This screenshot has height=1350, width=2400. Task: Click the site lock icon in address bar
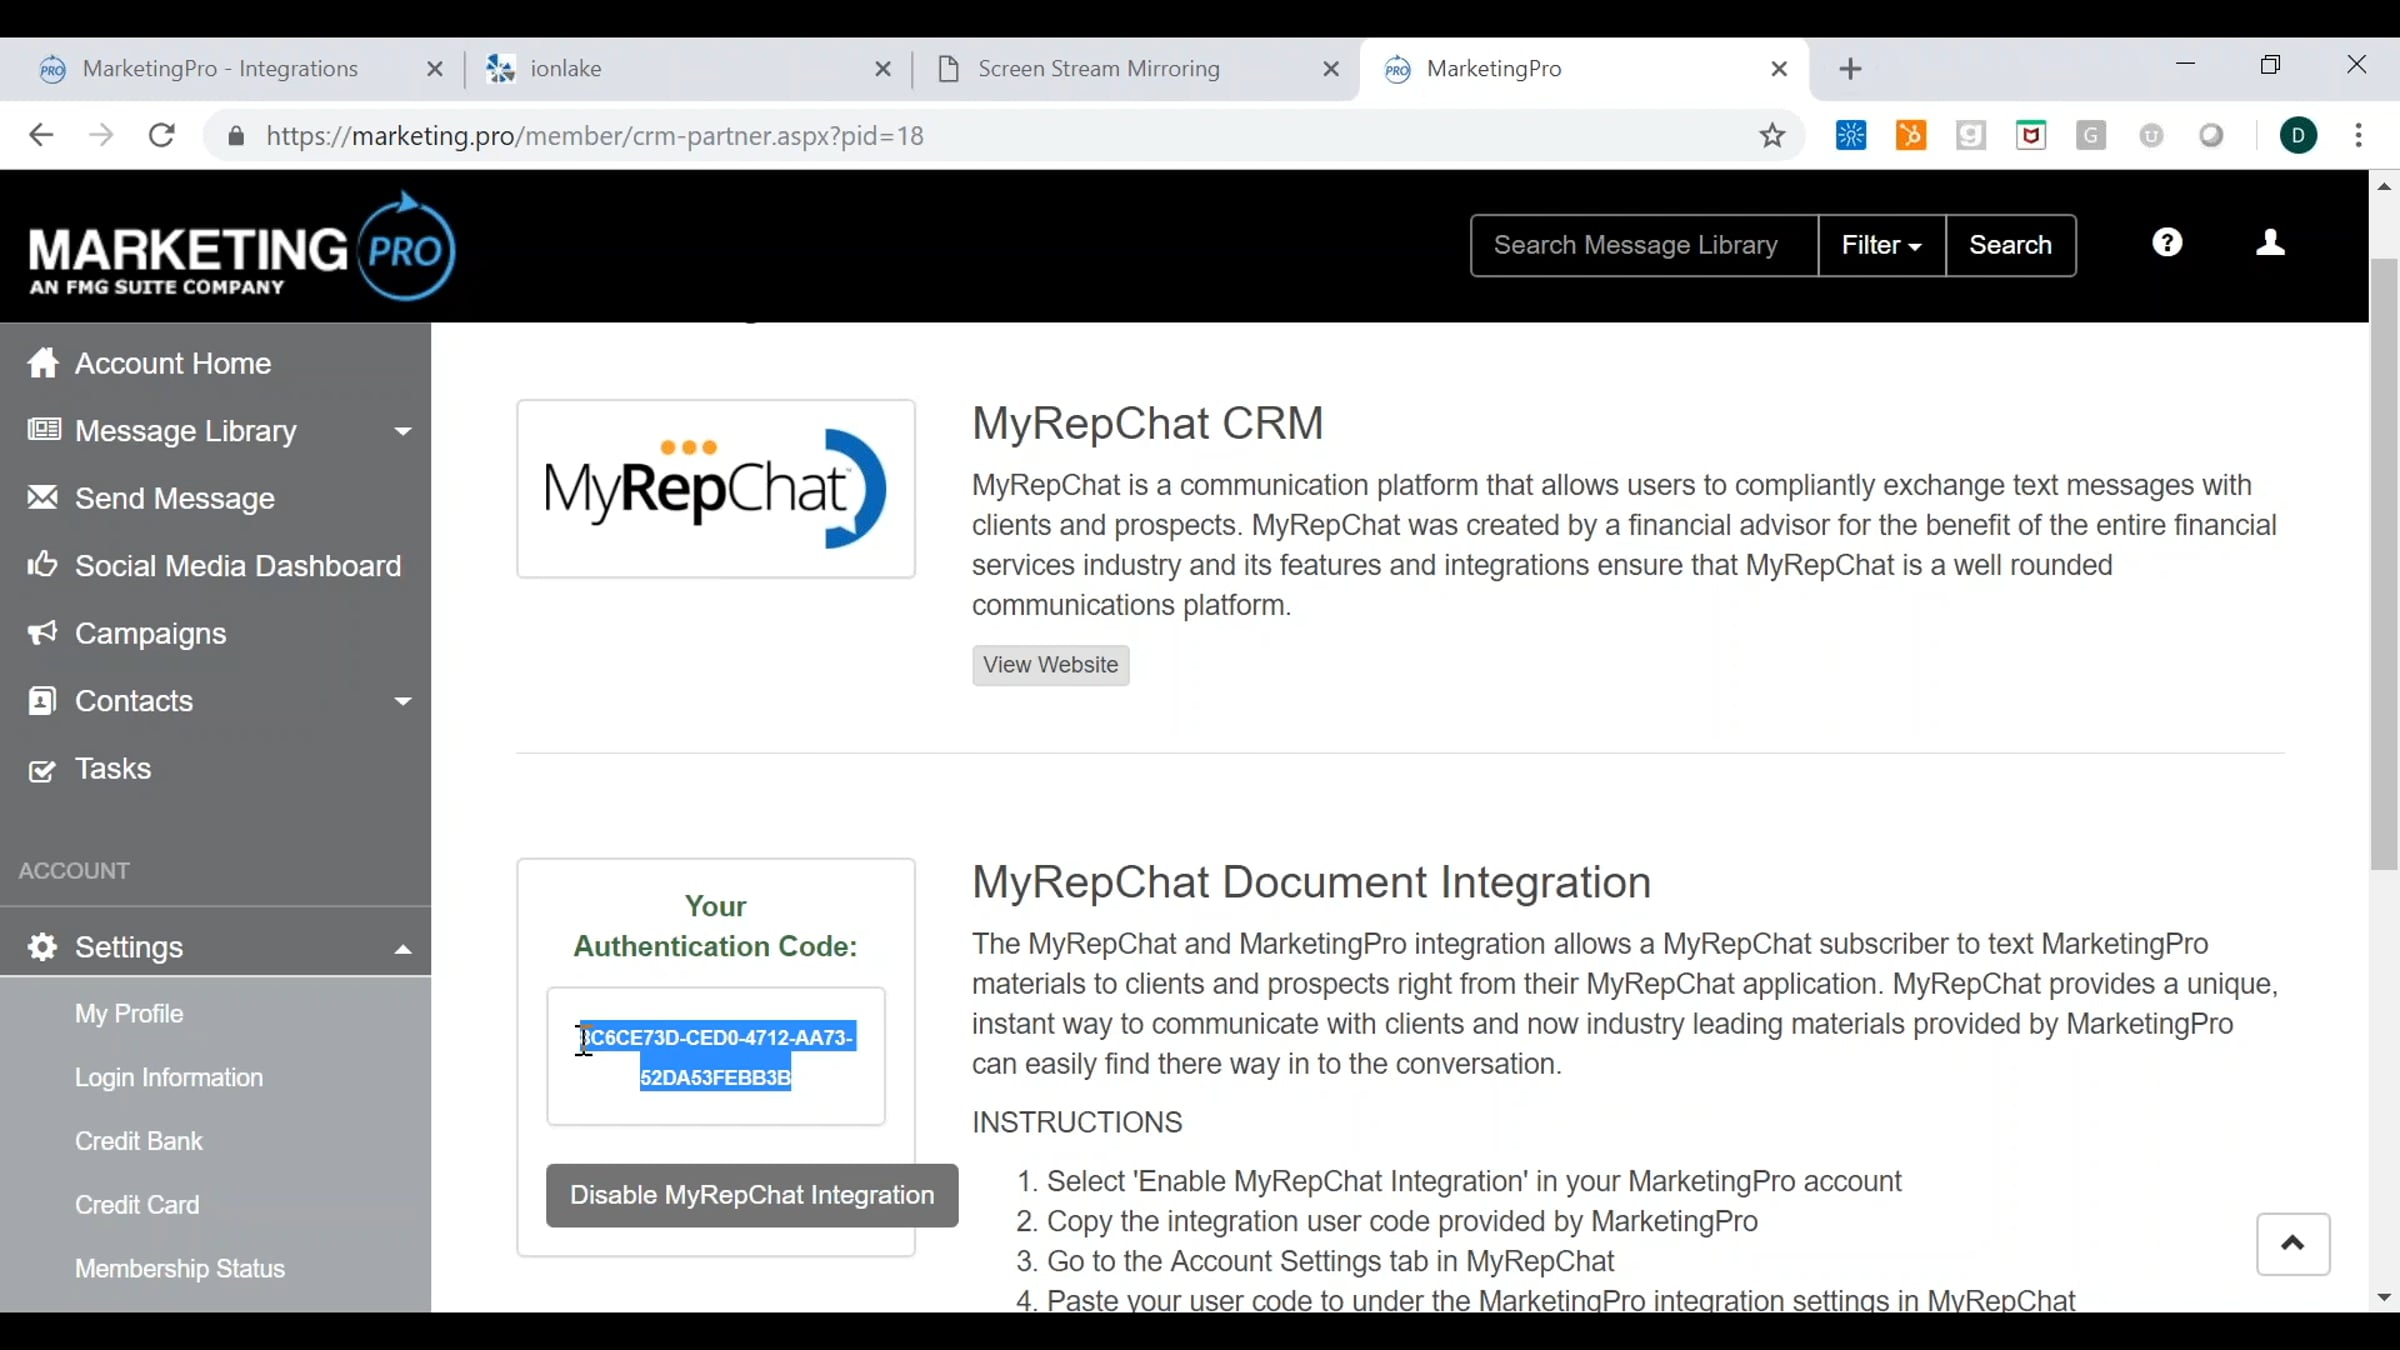pos(236,135)
